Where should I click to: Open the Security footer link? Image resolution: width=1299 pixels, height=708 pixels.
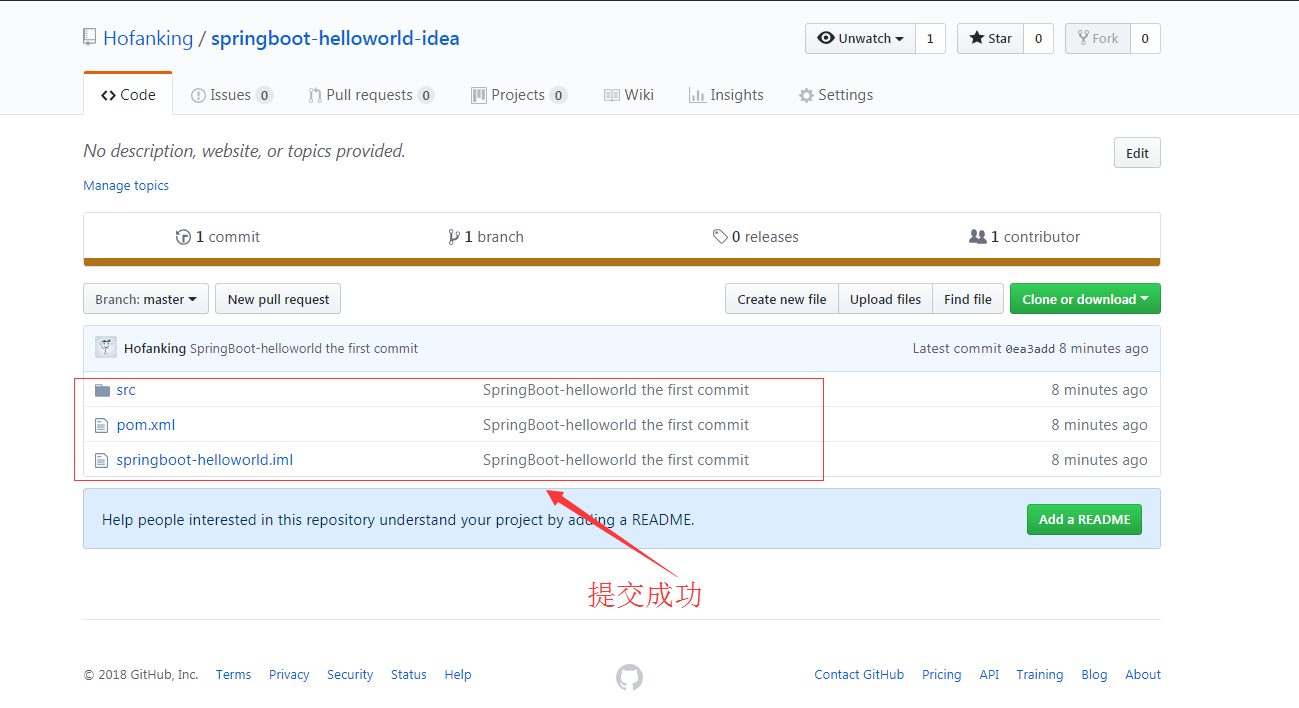350,675
